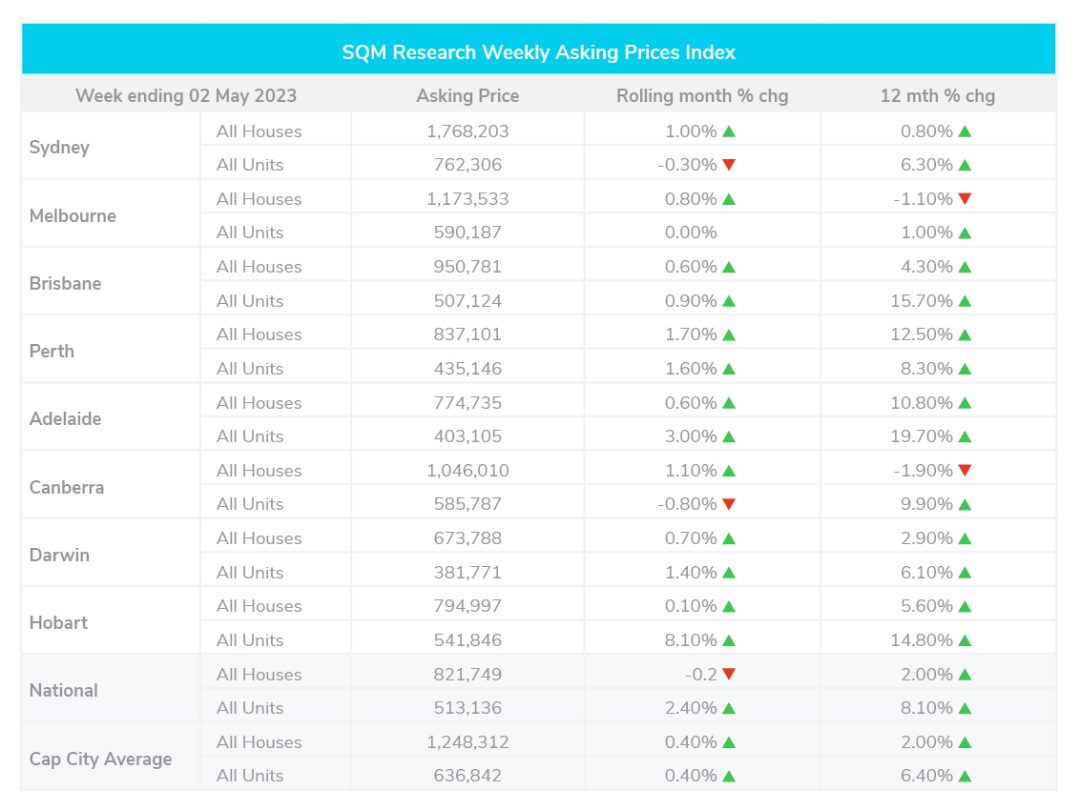This screenshot has width=1080, height=810.
Task: Select the Perth city label
Action: pyautogui.click(x=52, y=351)
